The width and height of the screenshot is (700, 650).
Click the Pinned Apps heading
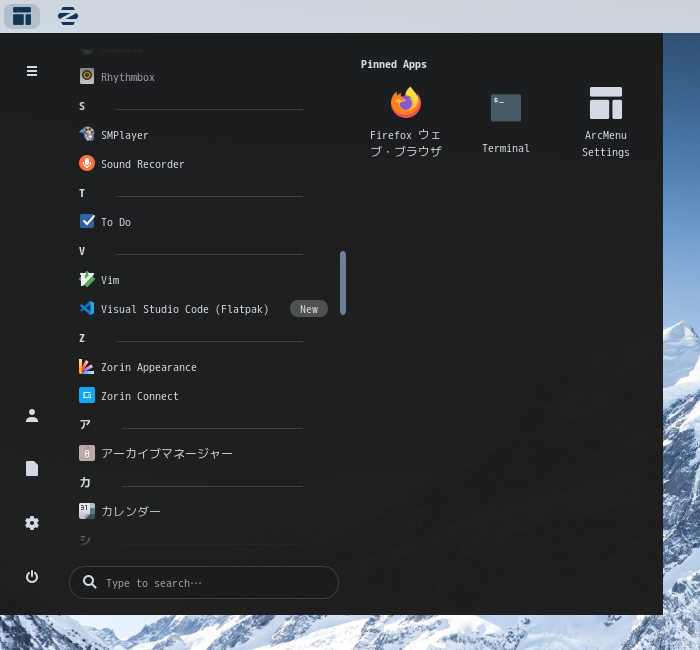(394, 64)
